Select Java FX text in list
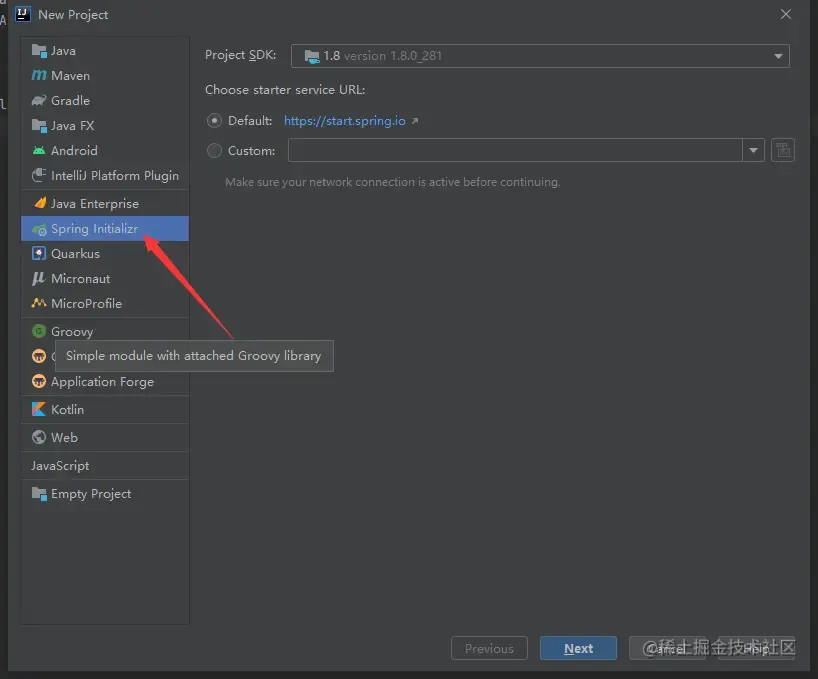The image size is (818, 679). pos(73,126)
